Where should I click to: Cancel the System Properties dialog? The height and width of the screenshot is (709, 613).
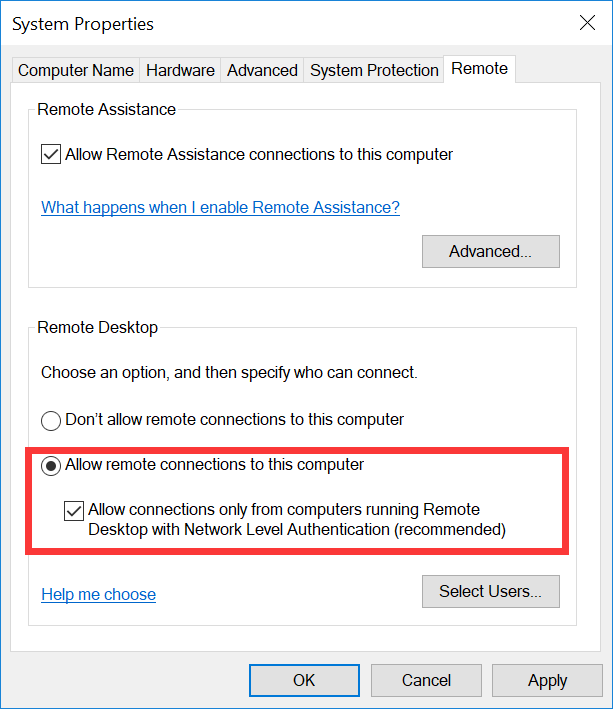[426, 680]
